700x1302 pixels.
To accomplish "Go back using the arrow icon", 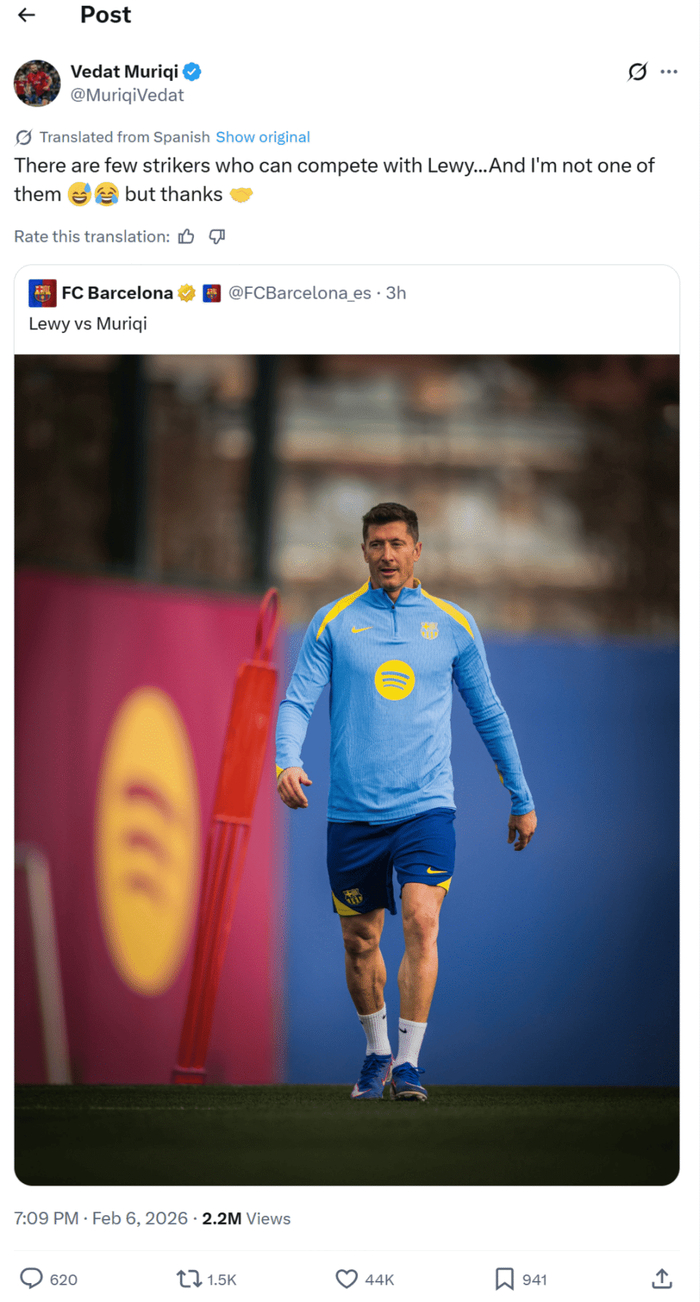I will click(27, 15).
